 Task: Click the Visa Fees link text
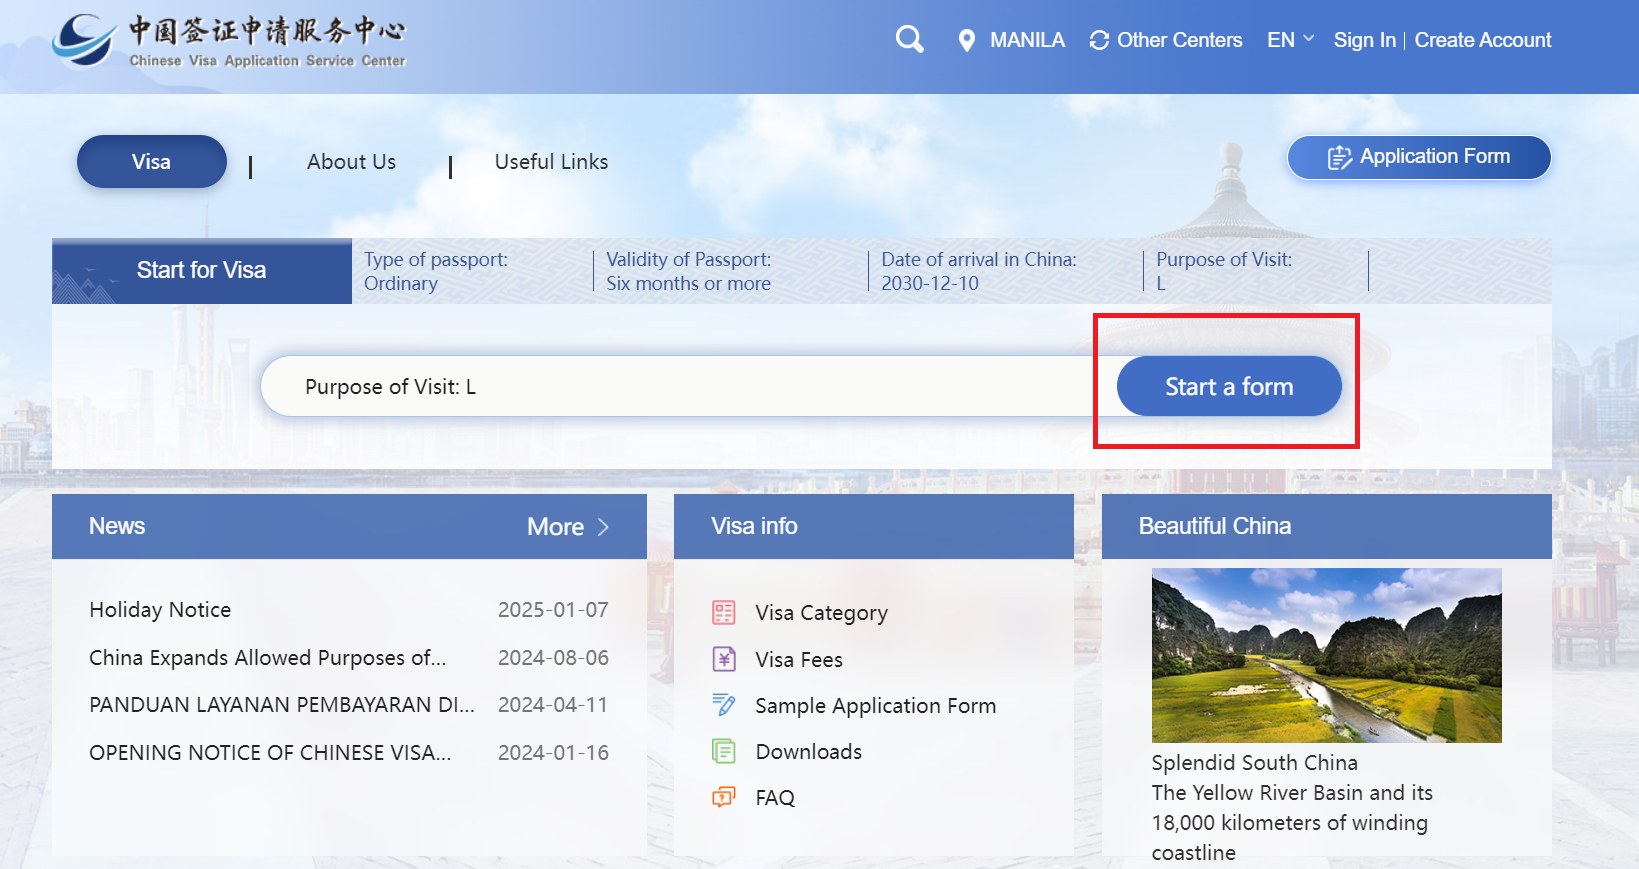pos(799,660)
